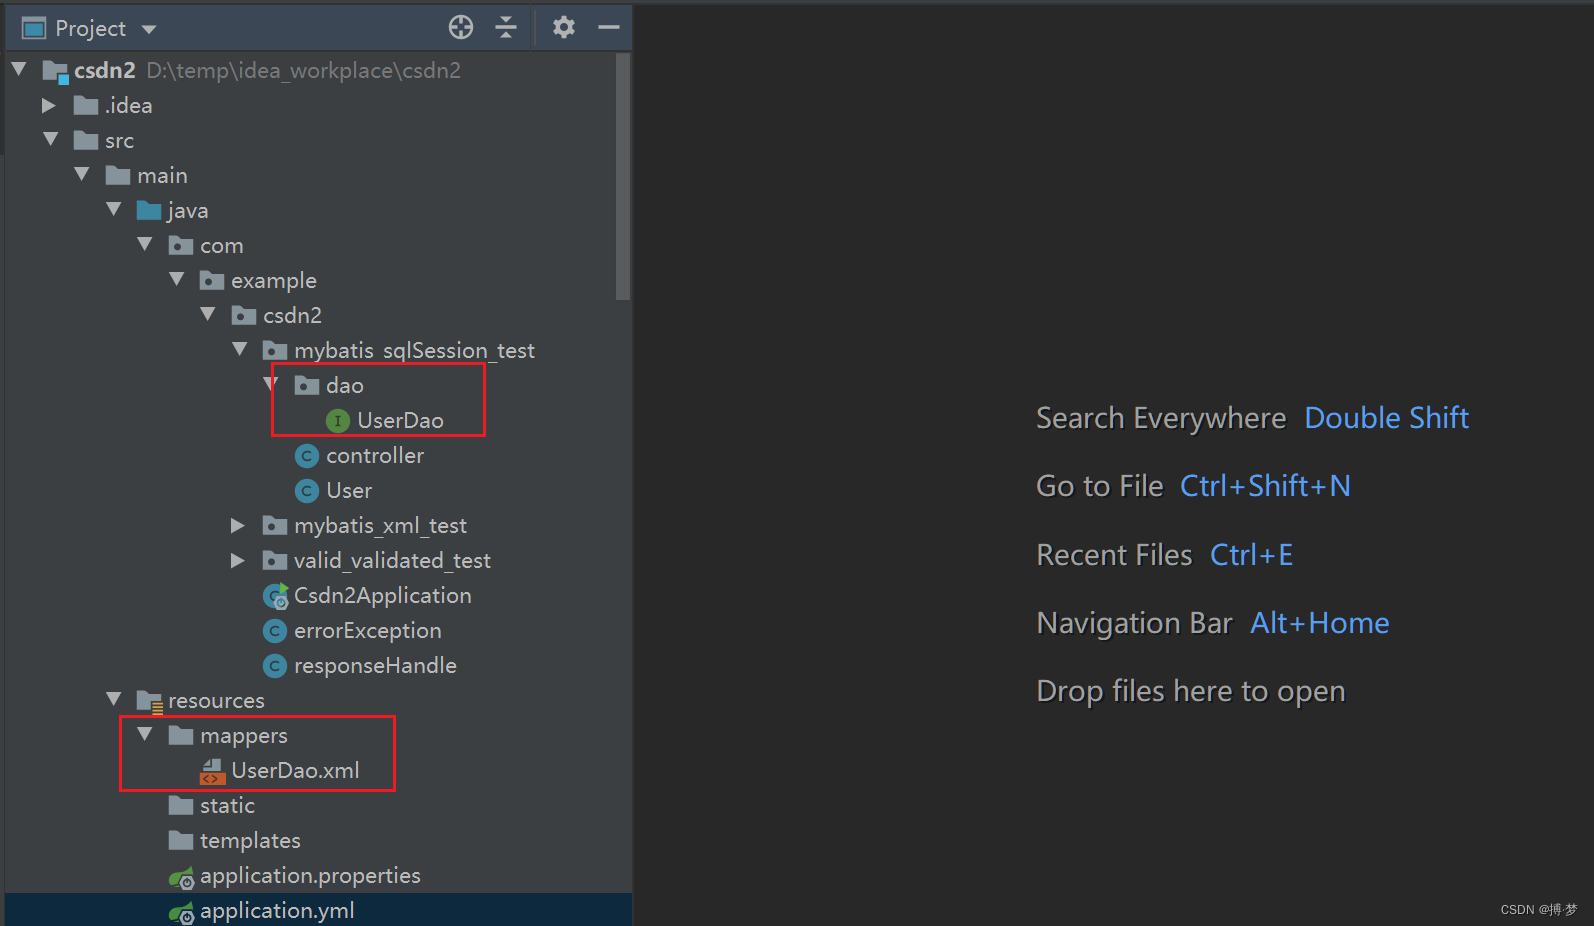Image resolution: width=1594 pixels, height=926 pixels.
Task: Click the static folder icon
Action: [x=181, y=805]
